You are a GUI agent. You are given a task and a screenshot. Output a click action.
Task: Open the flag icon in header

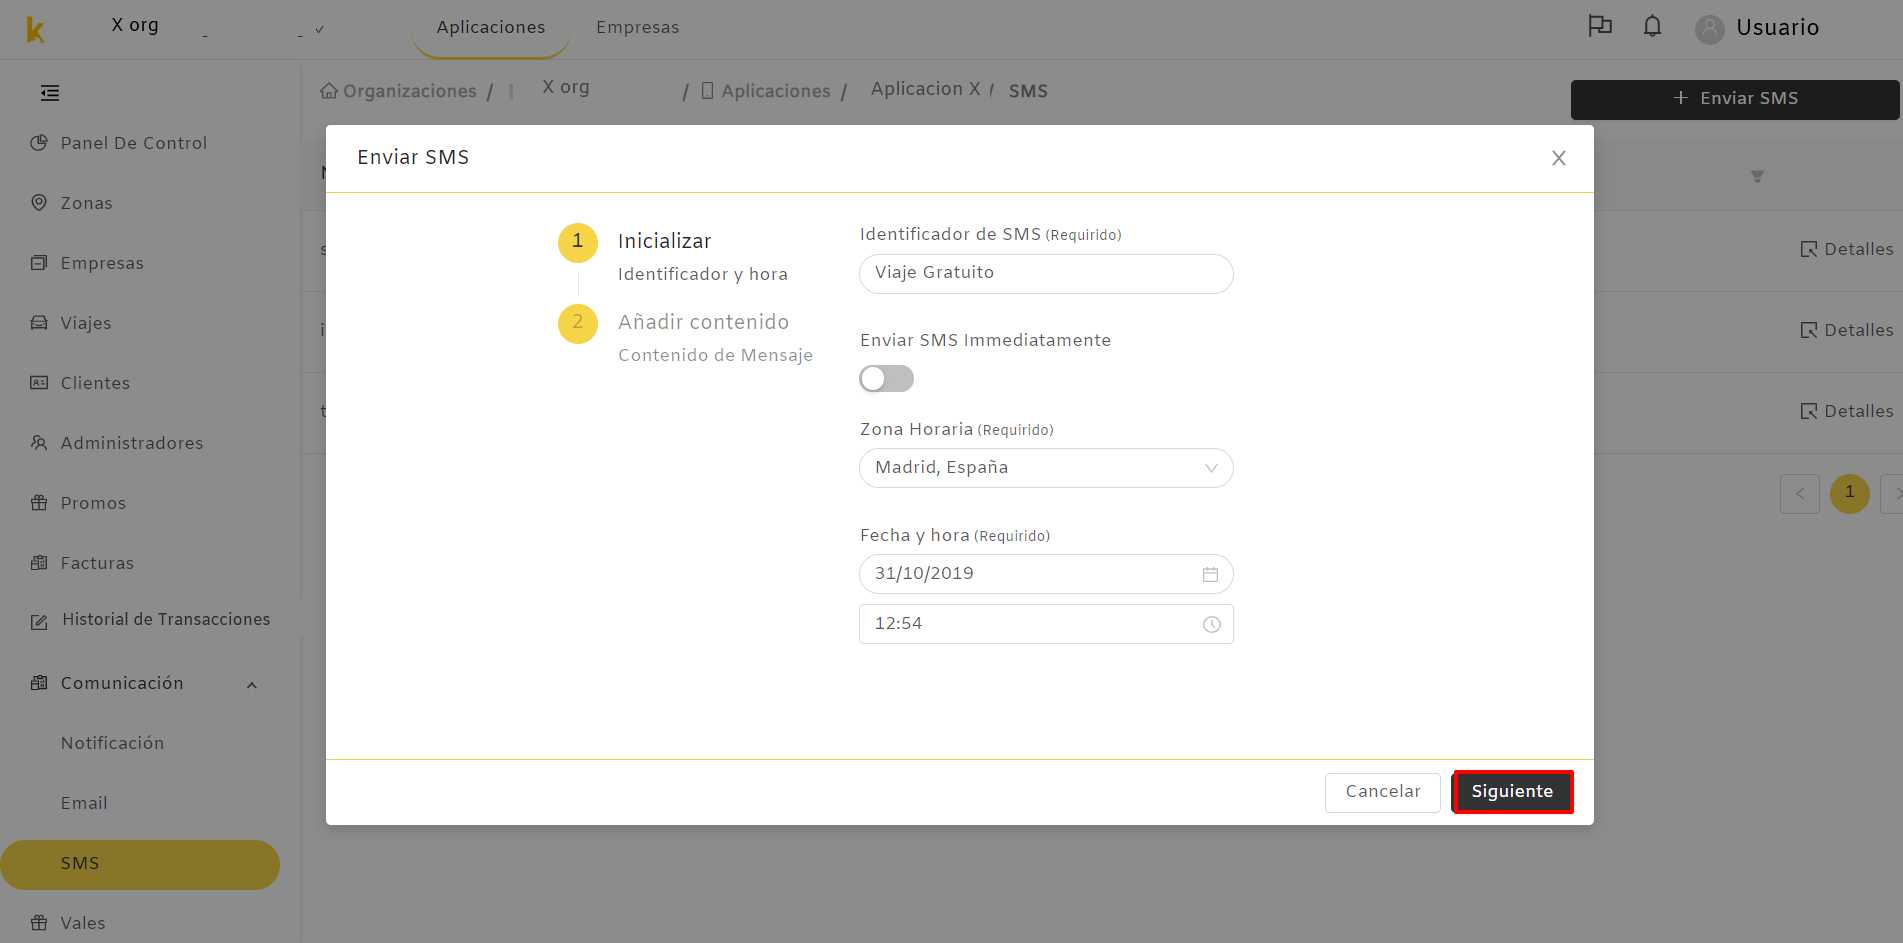1600,27
